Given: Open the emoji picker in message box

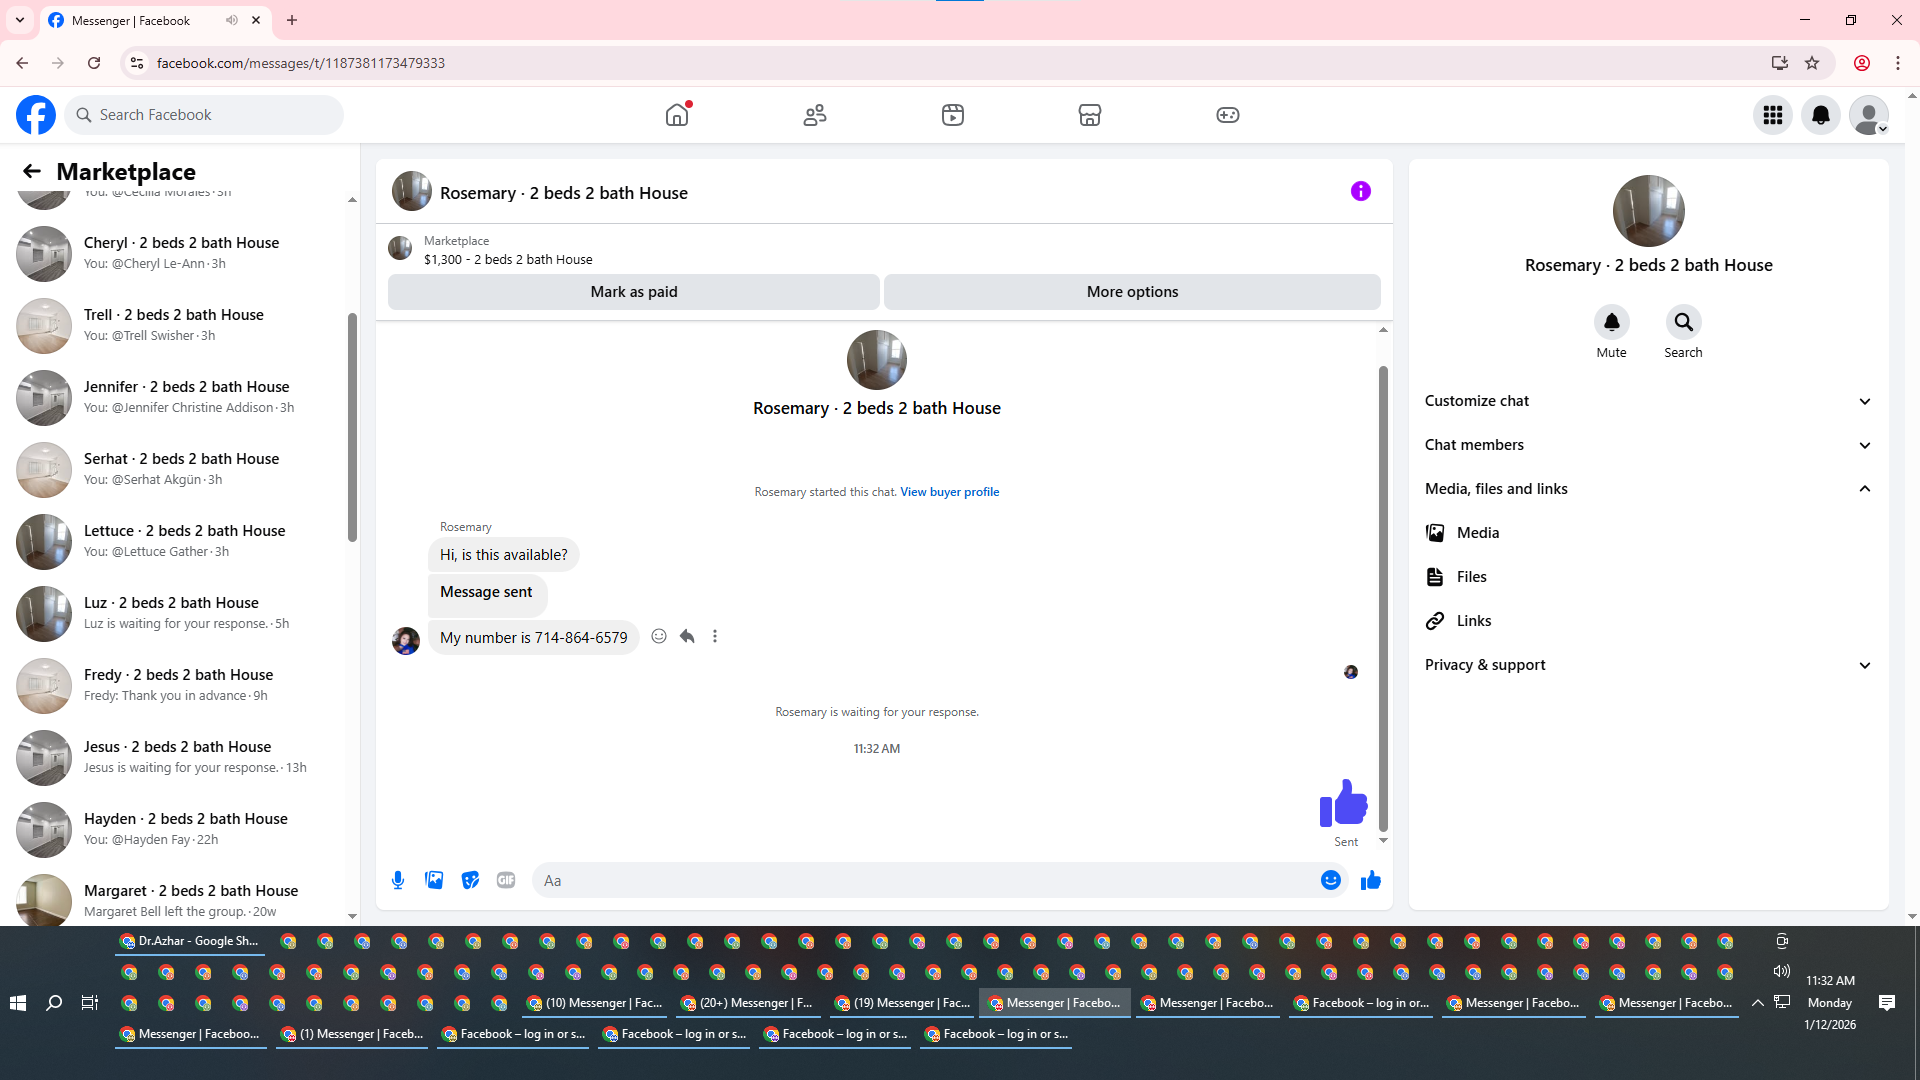Looking at the screenshot, I should pyautogui.click(x=1330, y=880).
